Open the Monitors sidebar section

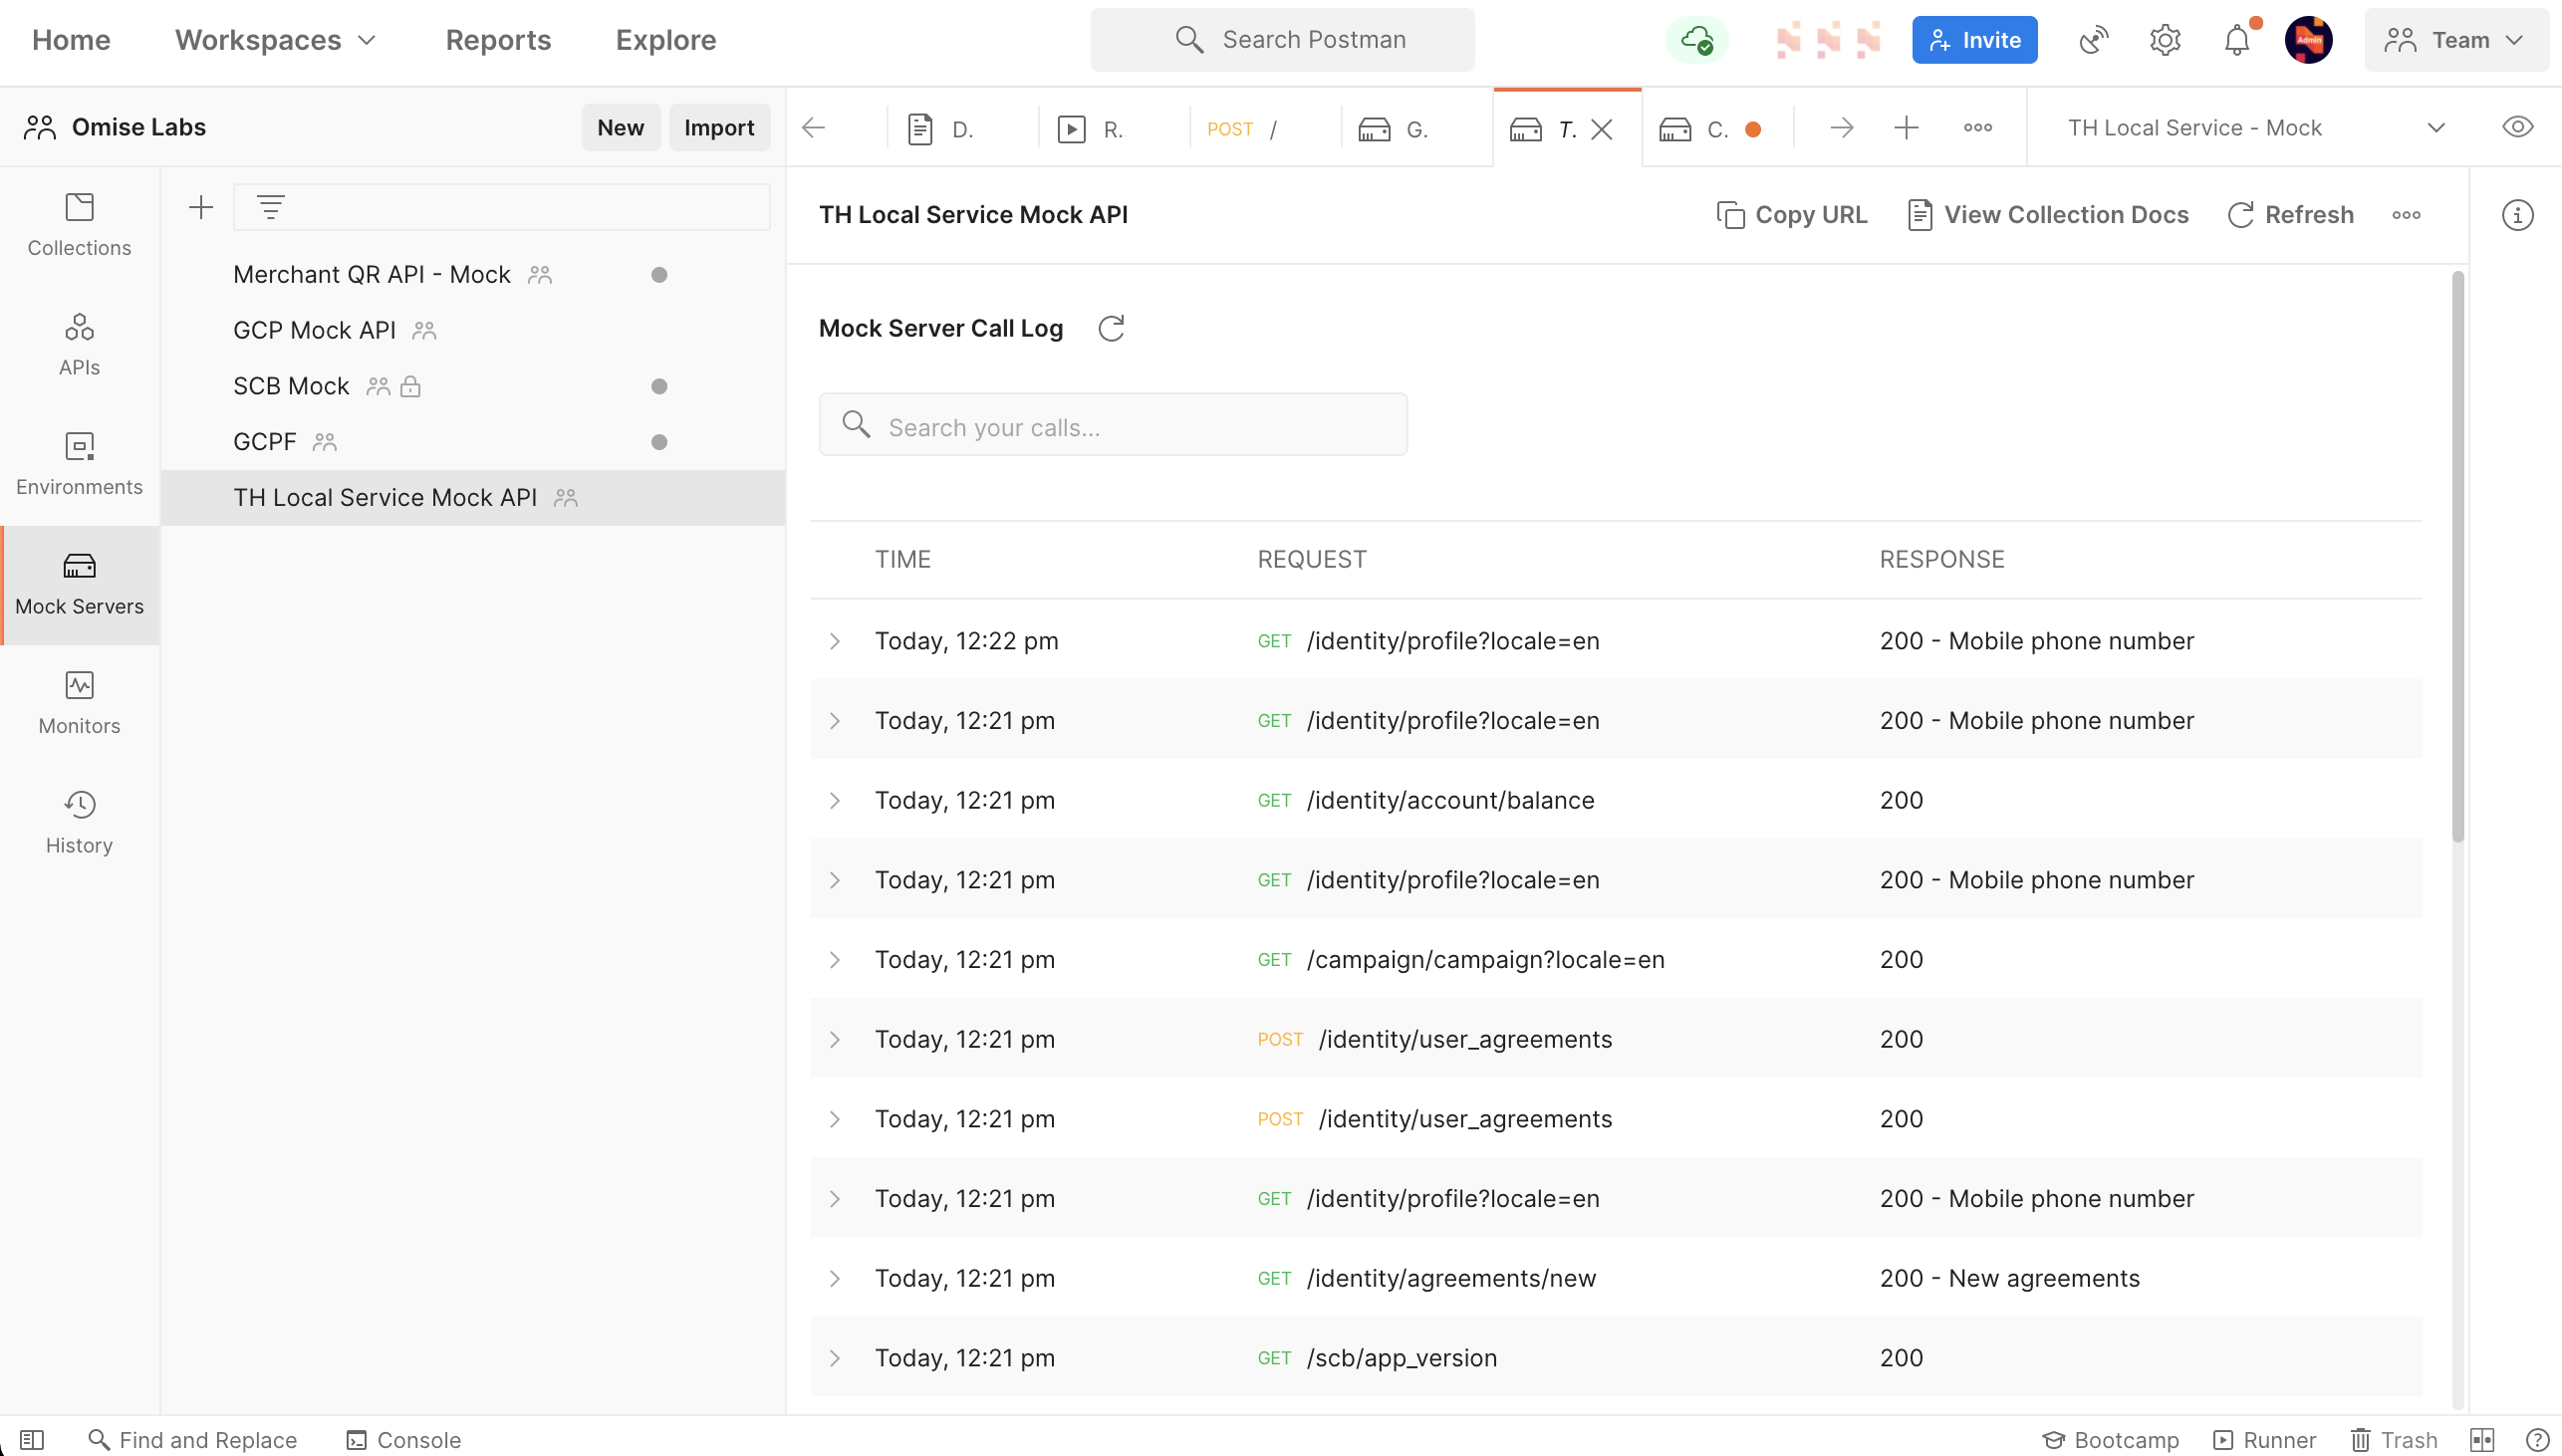79,703
